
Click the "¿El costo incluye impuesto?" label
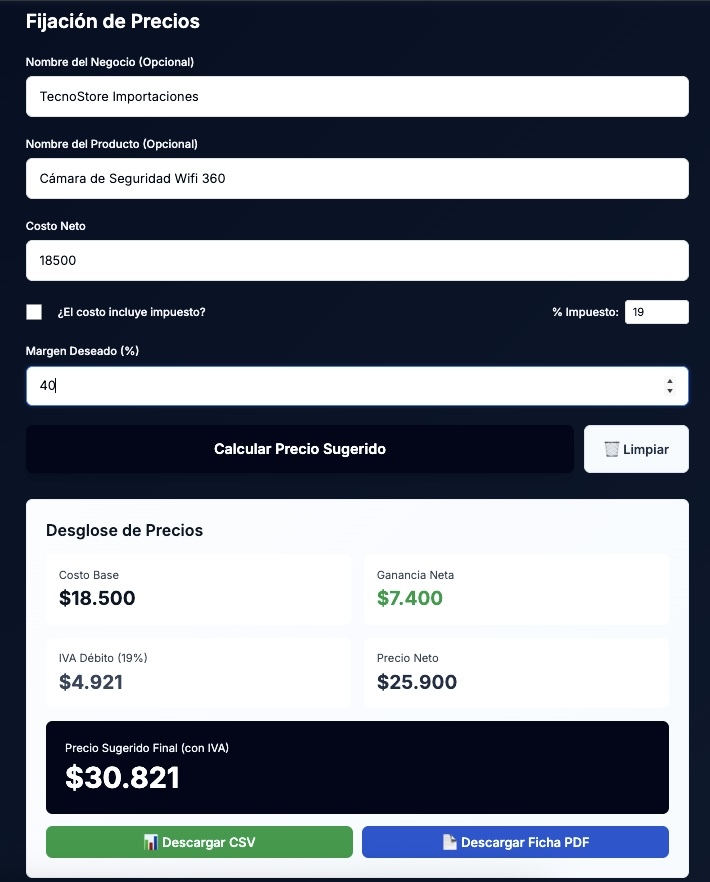[x=132, y=312]
